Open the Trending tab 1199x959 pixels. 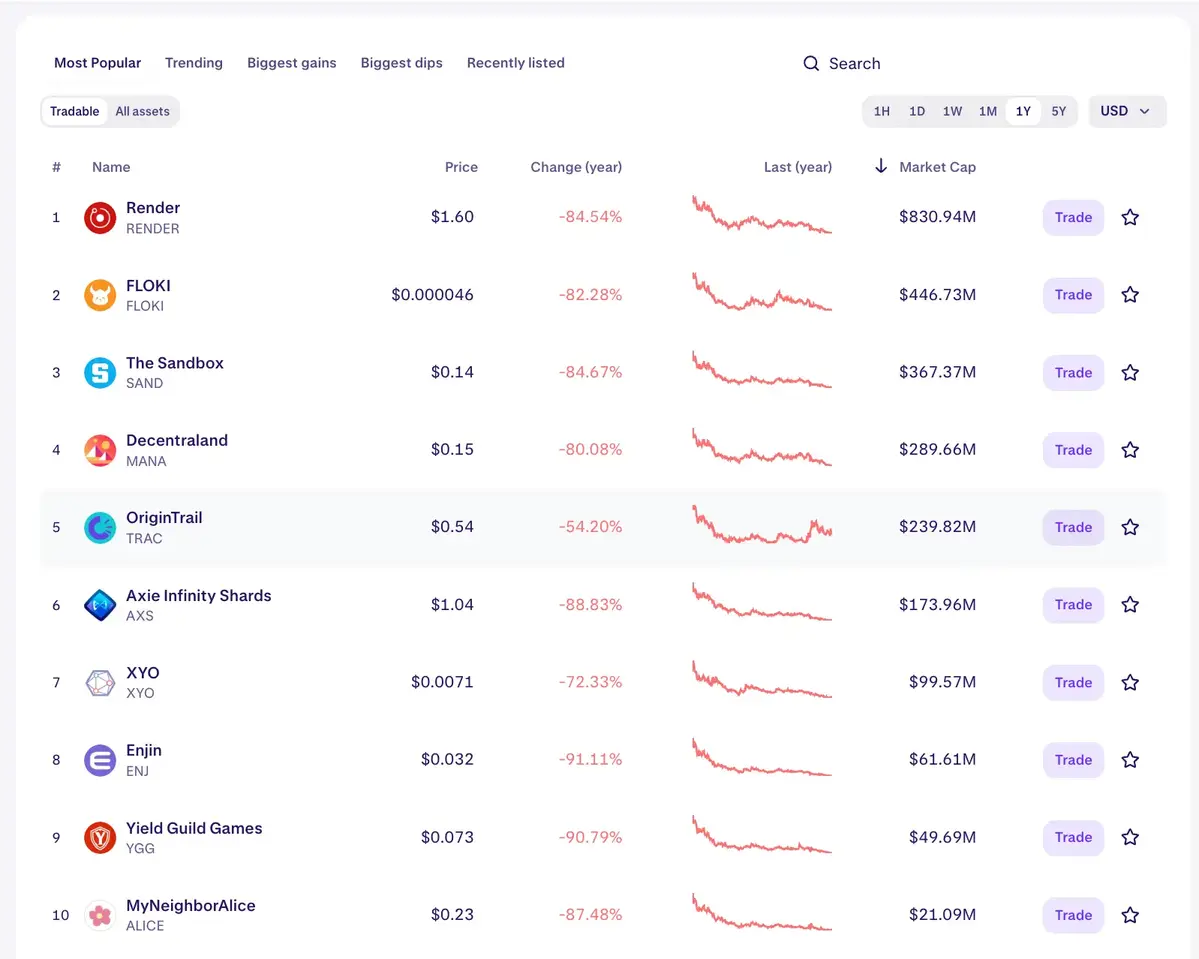[193, 63]
